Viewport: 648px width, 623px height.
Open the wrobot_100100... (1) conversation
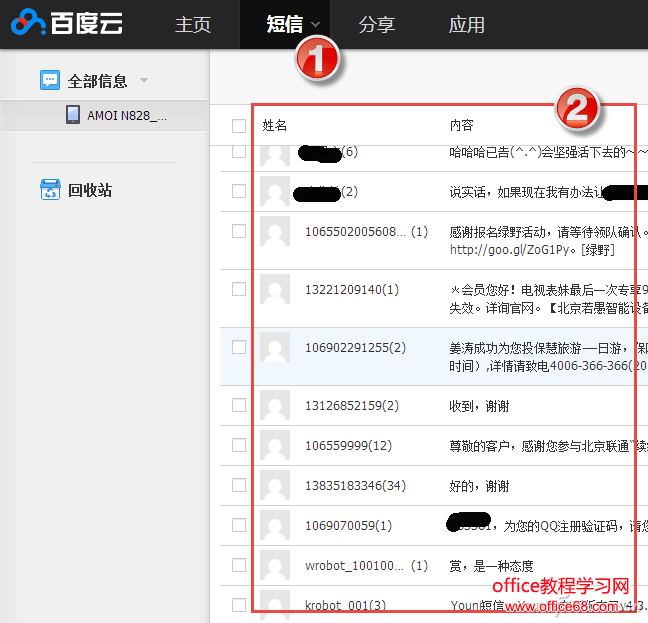(x=366, y=566)
